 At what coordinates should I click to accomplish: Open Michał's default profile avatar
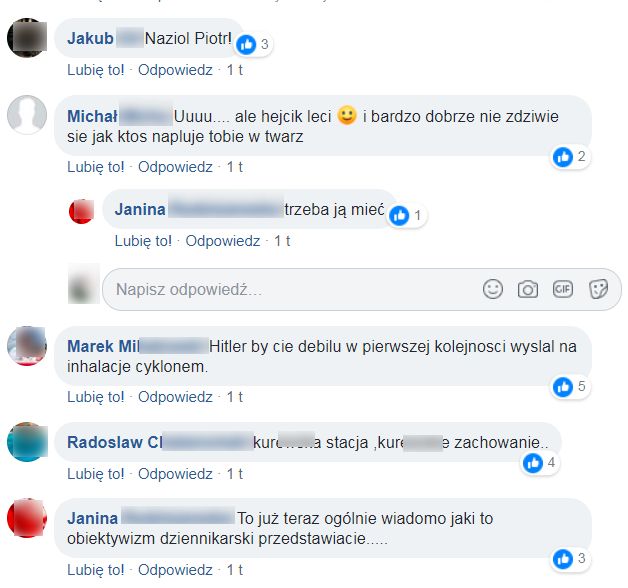(x=27, y=115)
